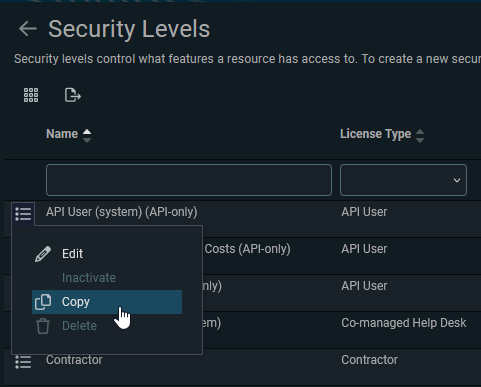
Task: Click the copy pages icon in menu
Action: 43,302
